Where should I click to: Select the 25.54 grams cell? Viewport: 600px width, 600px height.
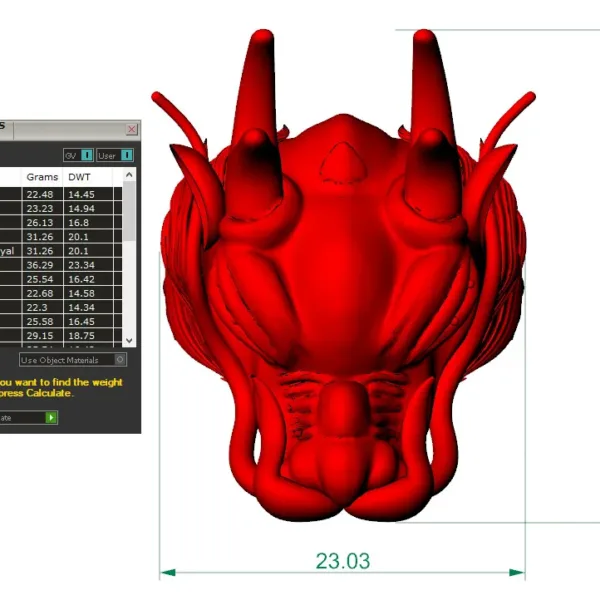coord(42,279)
